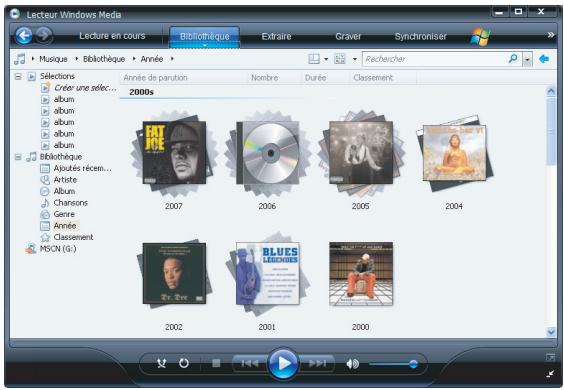Click the view options icon
Image resolution: width=564 pixels, height=390 pixels.
340,59
